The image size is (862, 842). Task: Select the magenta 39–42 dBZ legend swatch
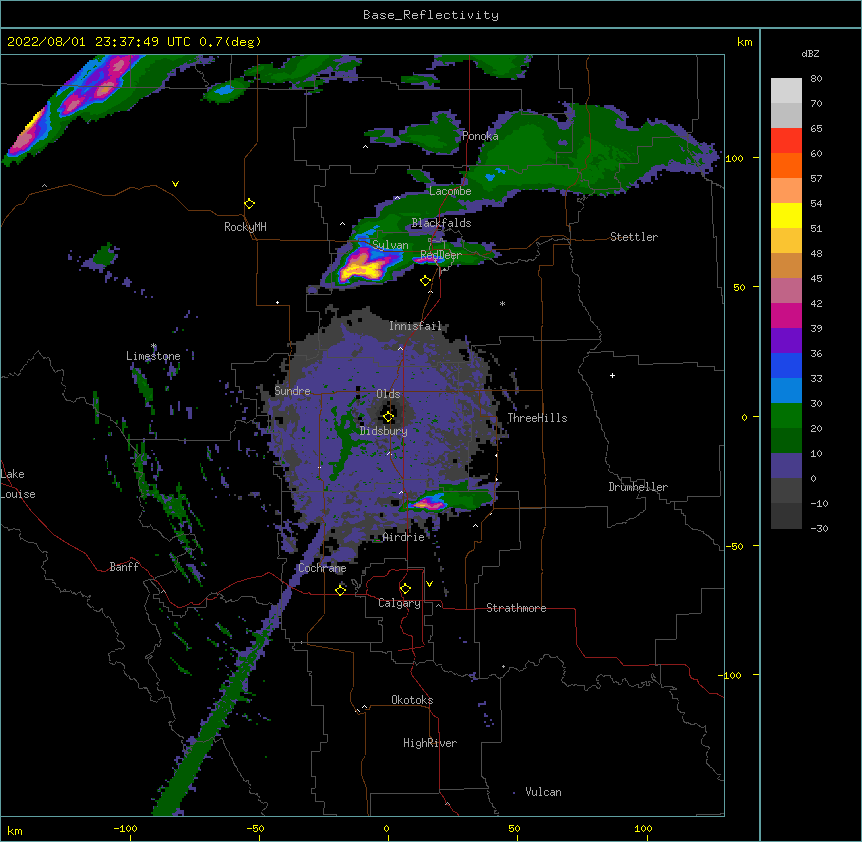pos(786,315)
